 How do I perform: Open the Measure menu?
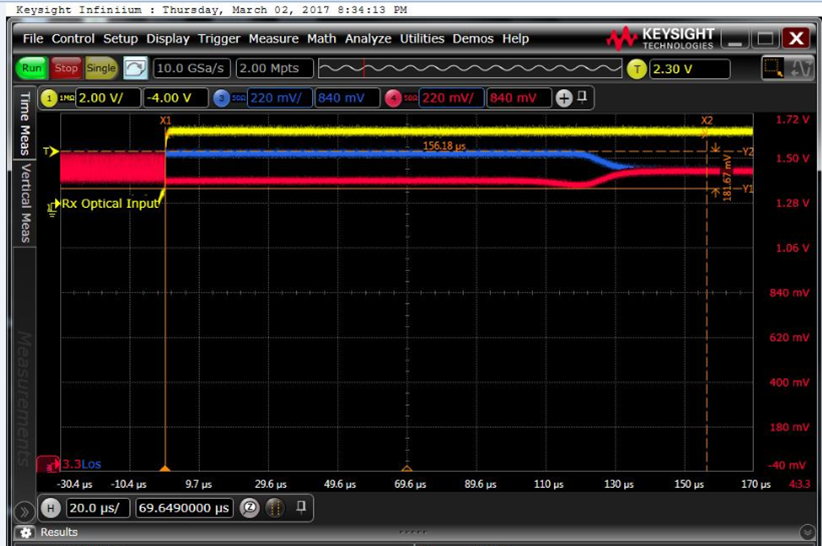[x=273, y=39]
